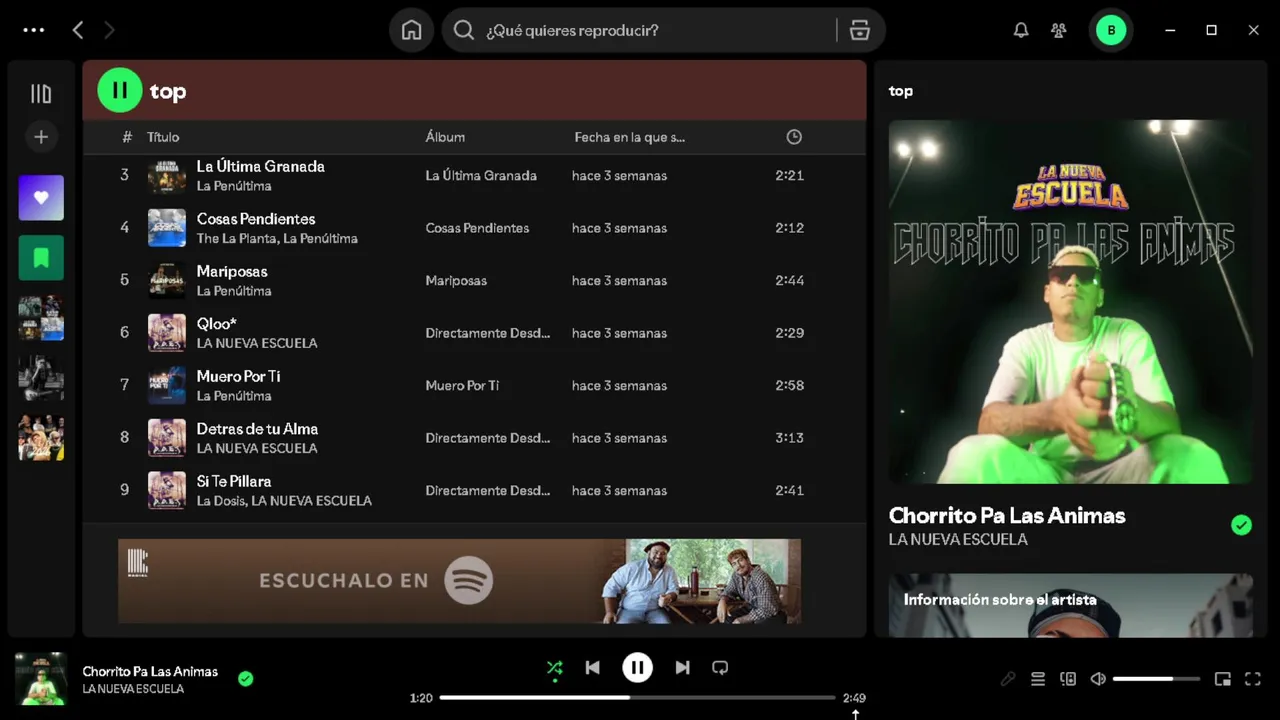
Task: Open the user profile avatar B
Action: (1111, 30)
